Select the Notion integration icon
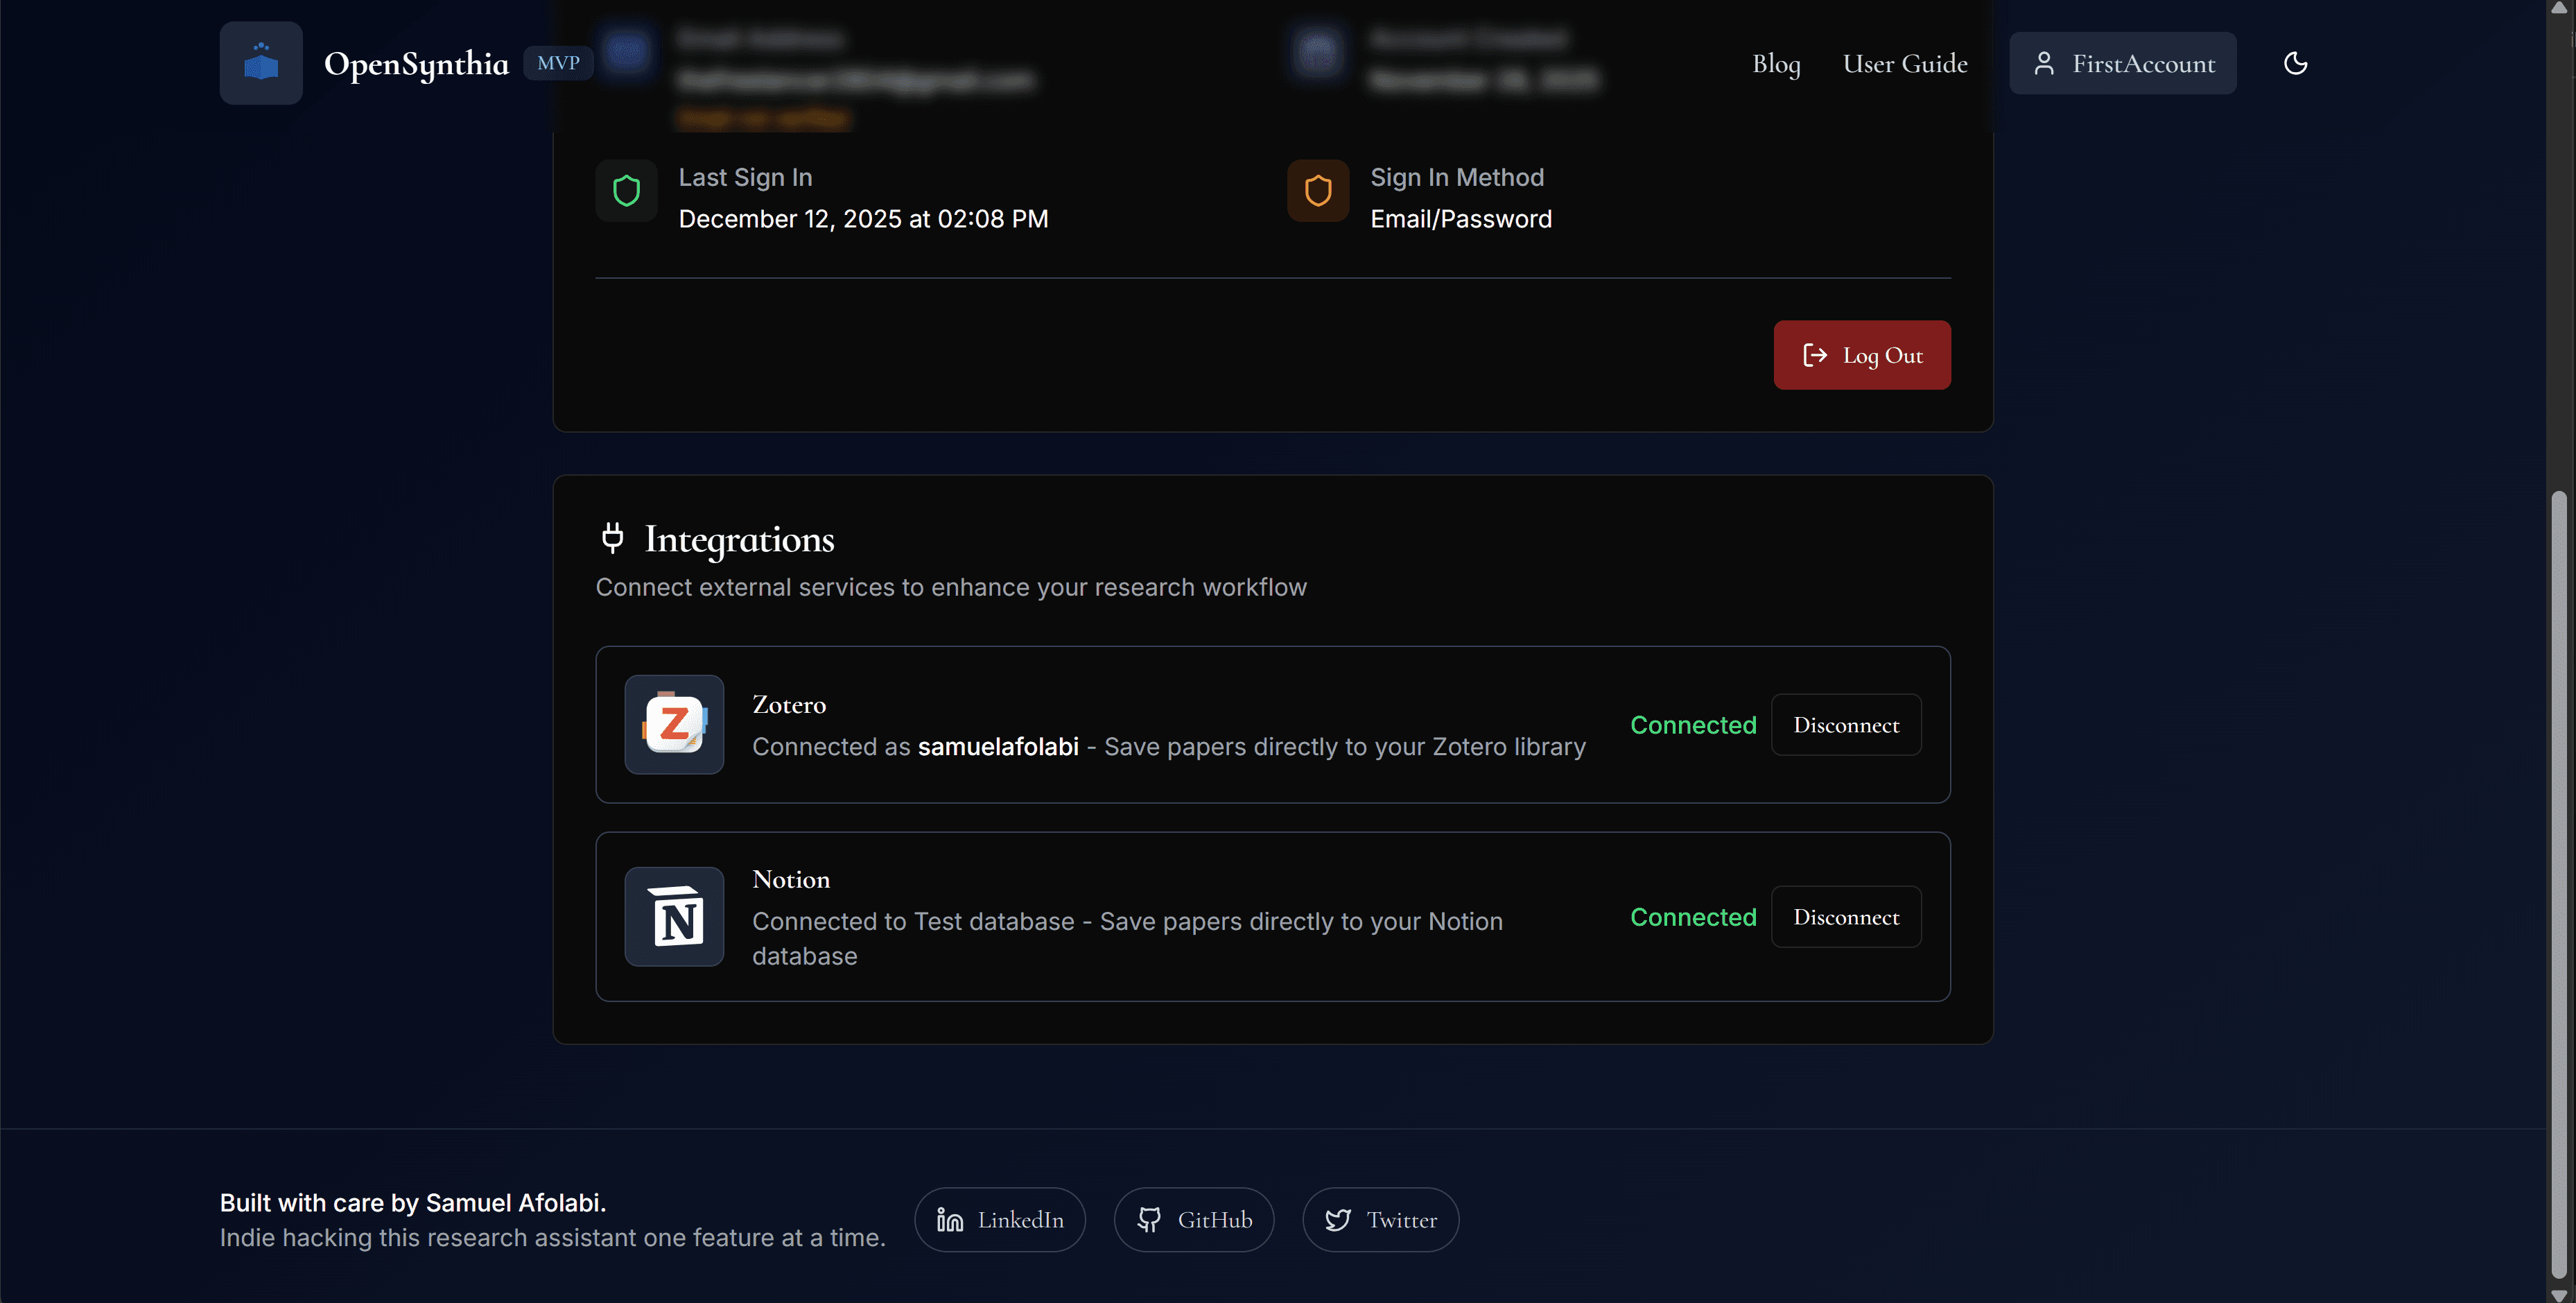This screenshot has height=1303, width=2576. (x=674, y=916)
